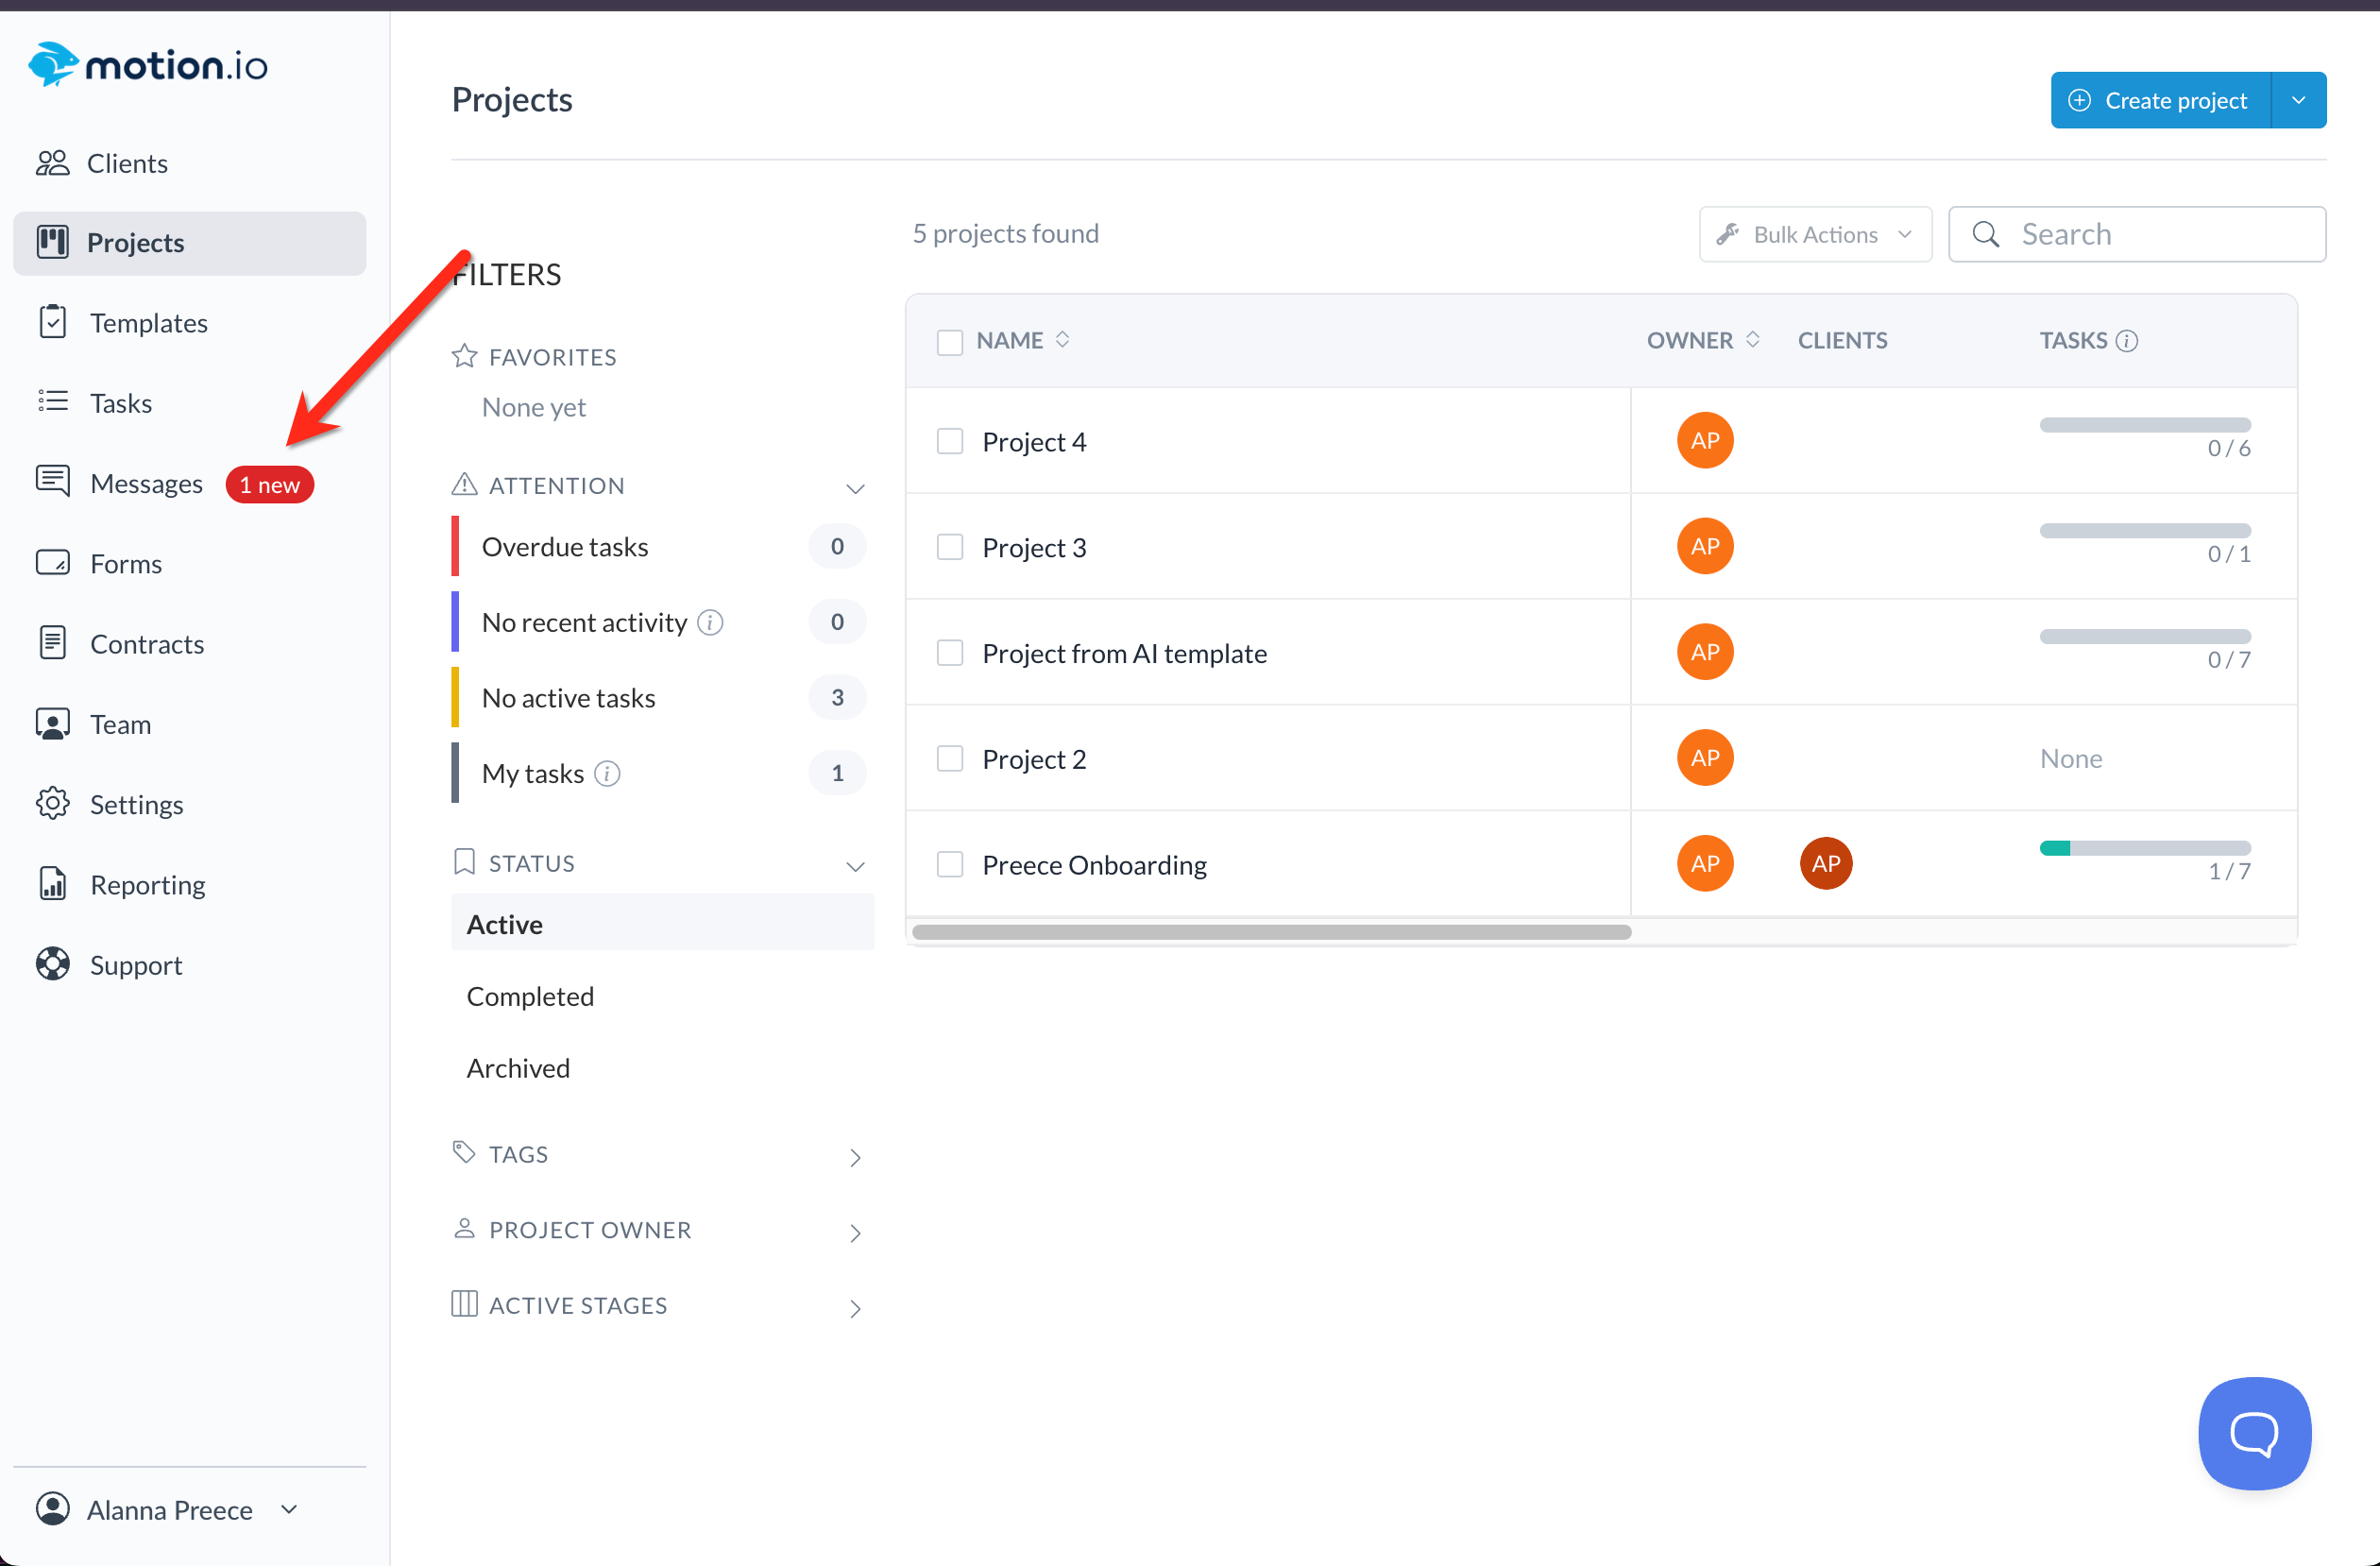
Task: Expand the Tags filter section
Action: tap(660, 1154)
